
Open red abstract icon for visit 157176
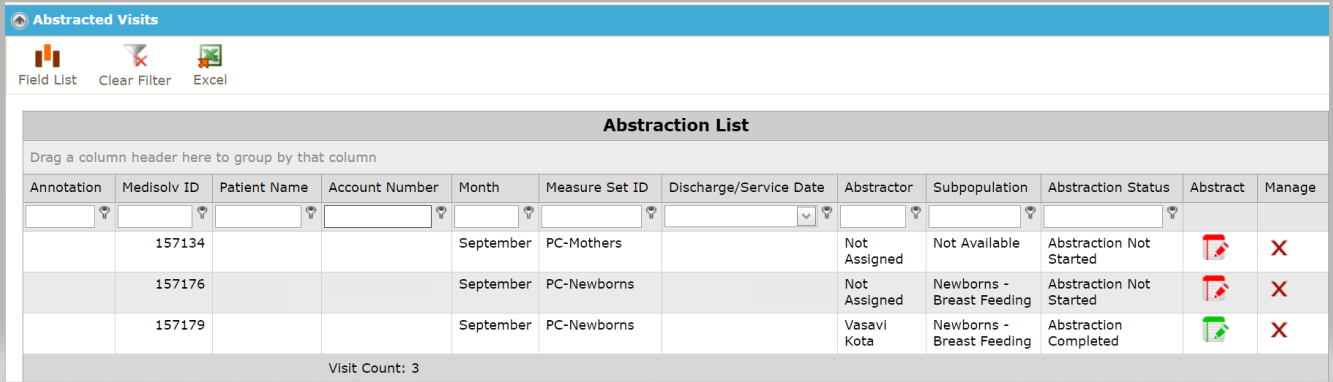(x=1215, y=290)
